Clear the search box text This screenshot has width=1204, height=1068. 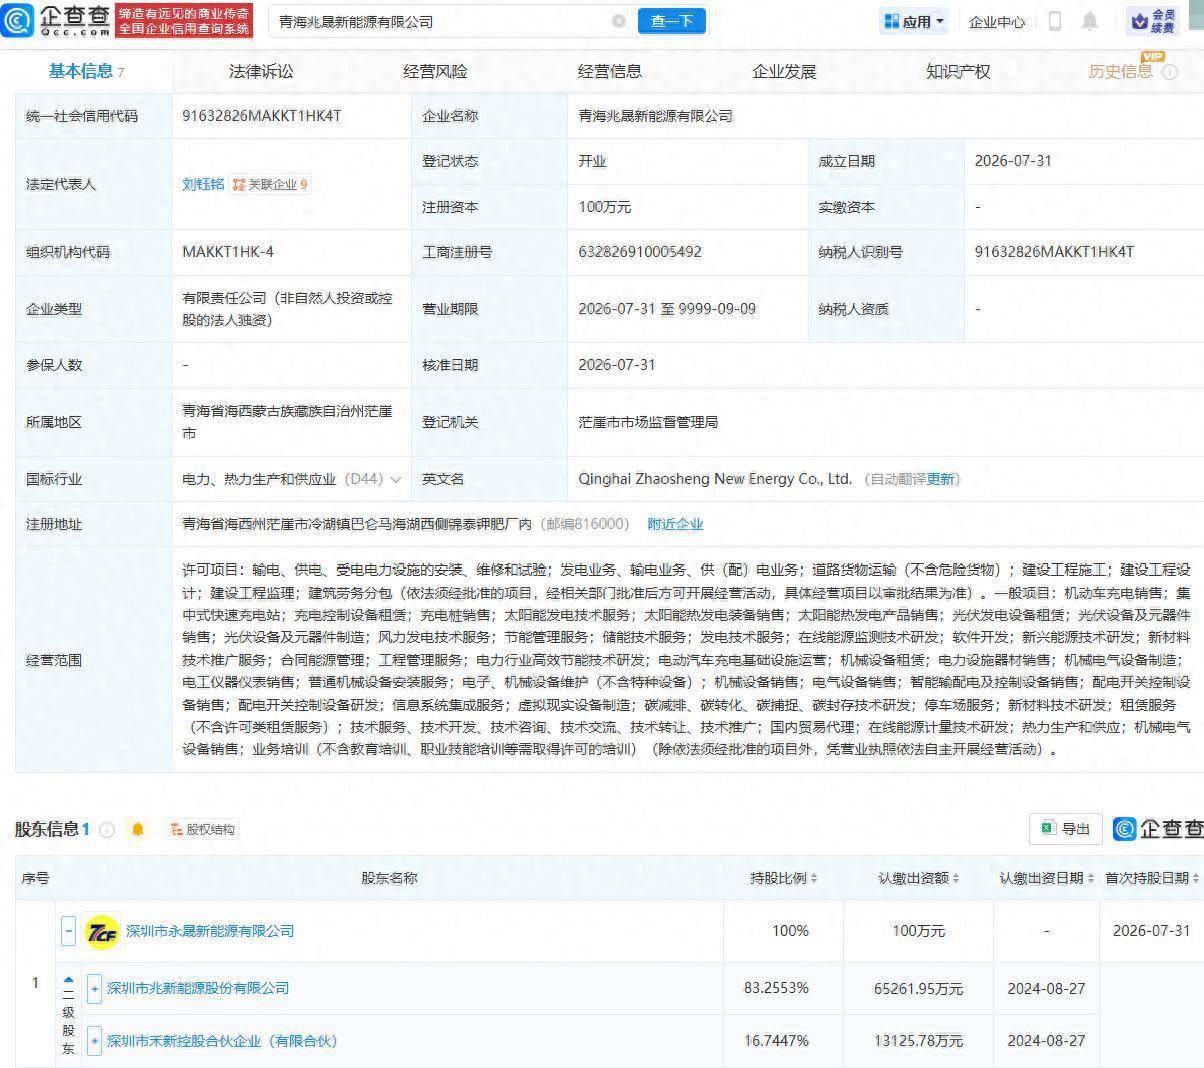pos(618,21)
